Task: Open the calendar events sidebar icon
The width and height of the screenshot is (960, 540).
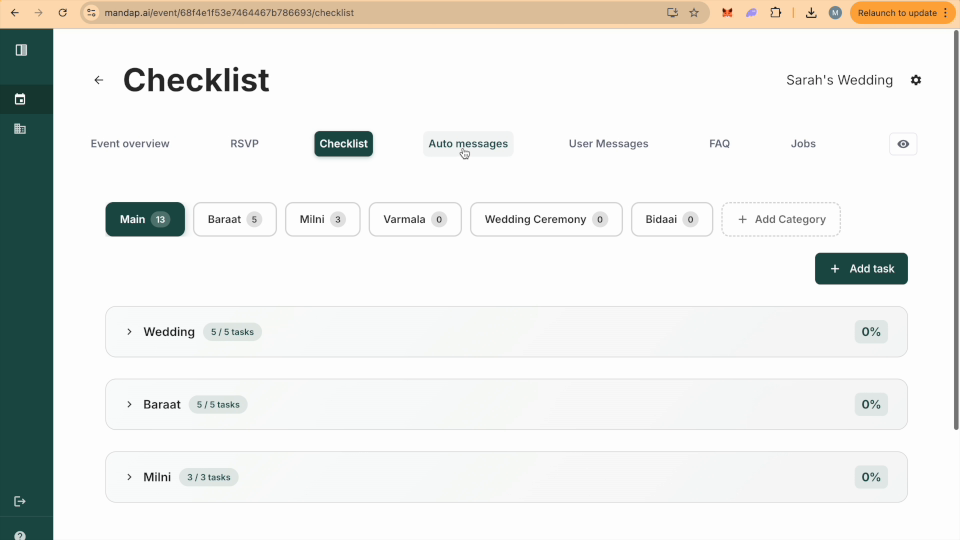Action: [20, 99]
